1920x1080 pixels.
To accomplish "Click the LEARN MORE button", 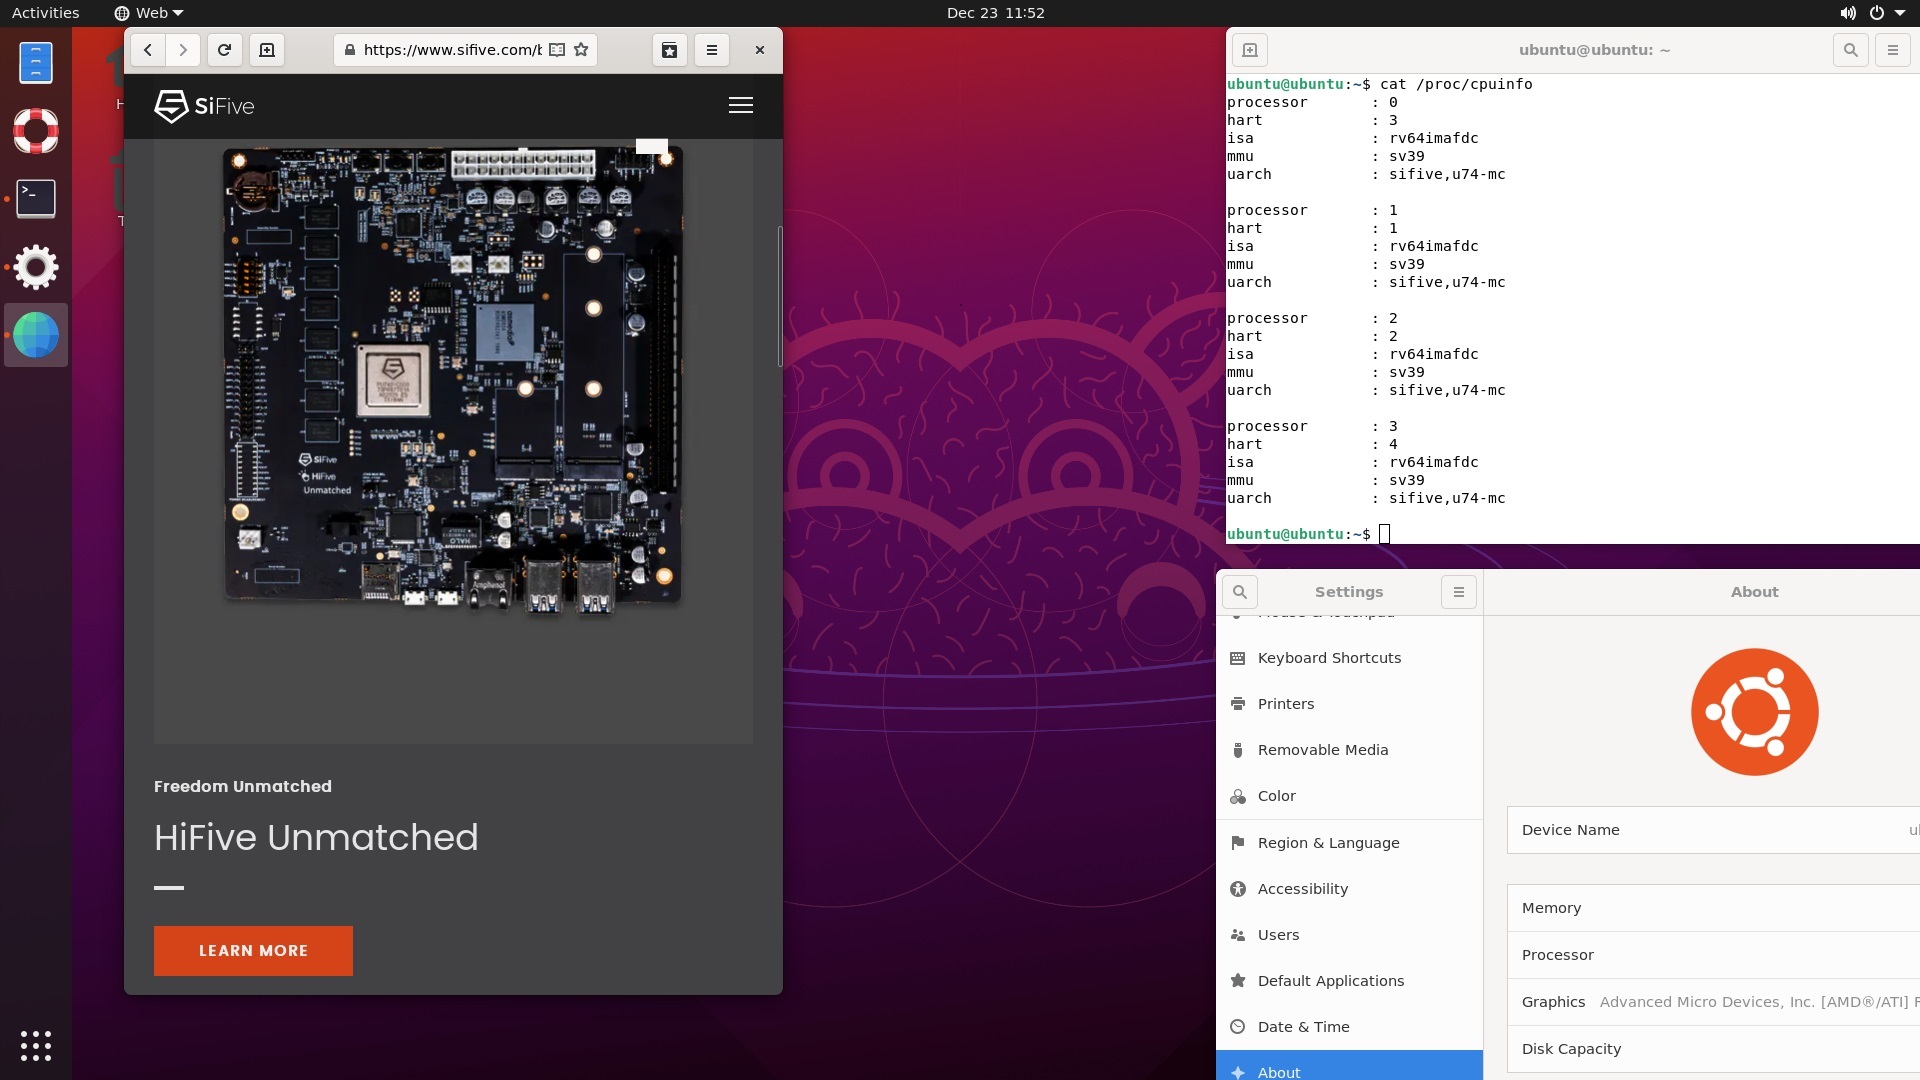I will tap(253, 951).
